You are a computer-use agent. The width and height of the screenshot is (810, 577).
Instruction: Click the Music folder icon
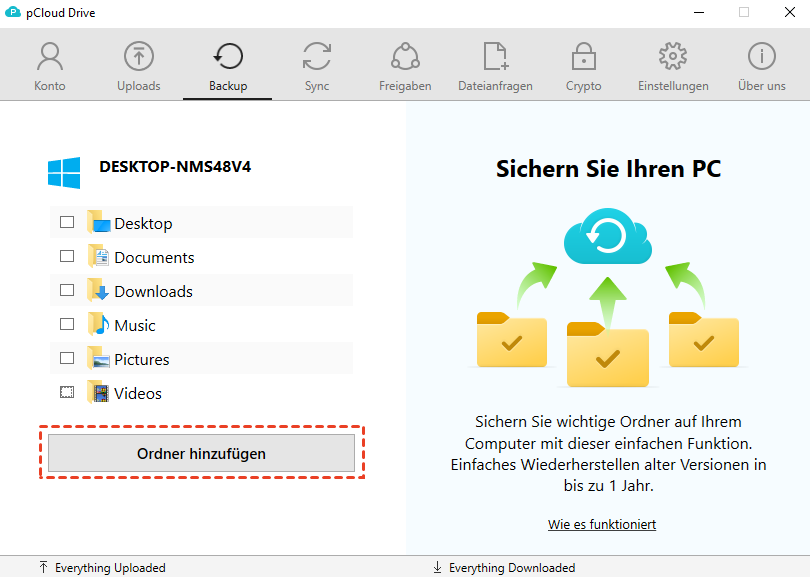pyautogui.click(x=99, y=324)
